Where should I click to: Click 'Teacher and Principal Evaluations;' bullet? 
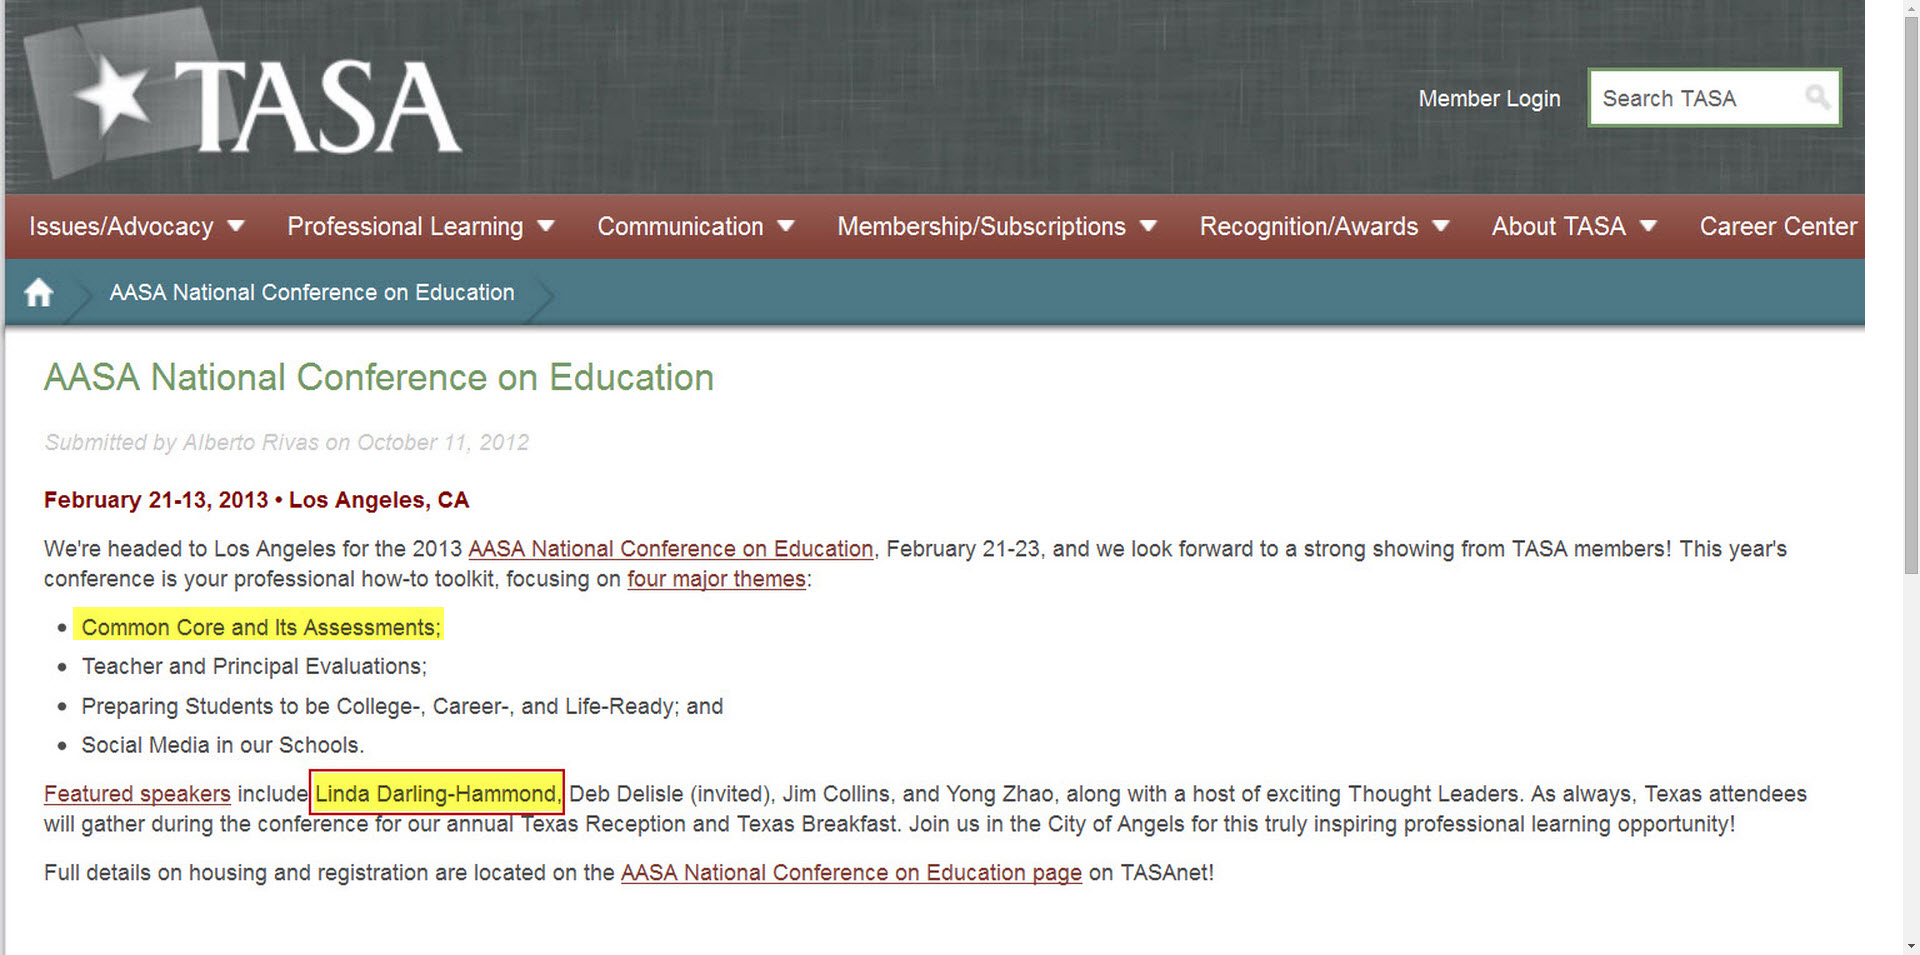pos(254,667)
